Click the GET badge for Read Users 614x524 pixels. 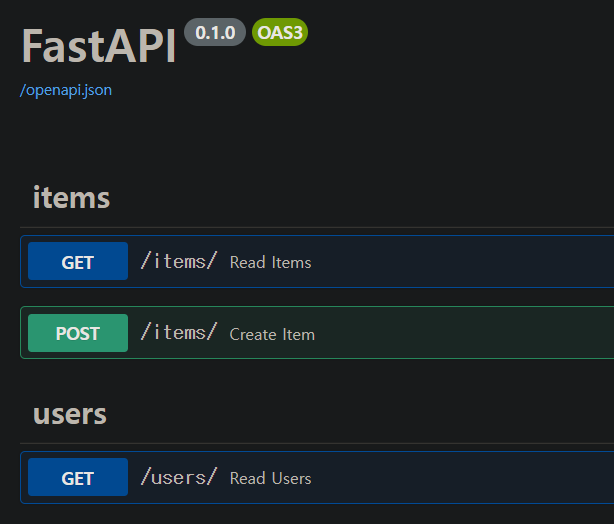(78, 477)
